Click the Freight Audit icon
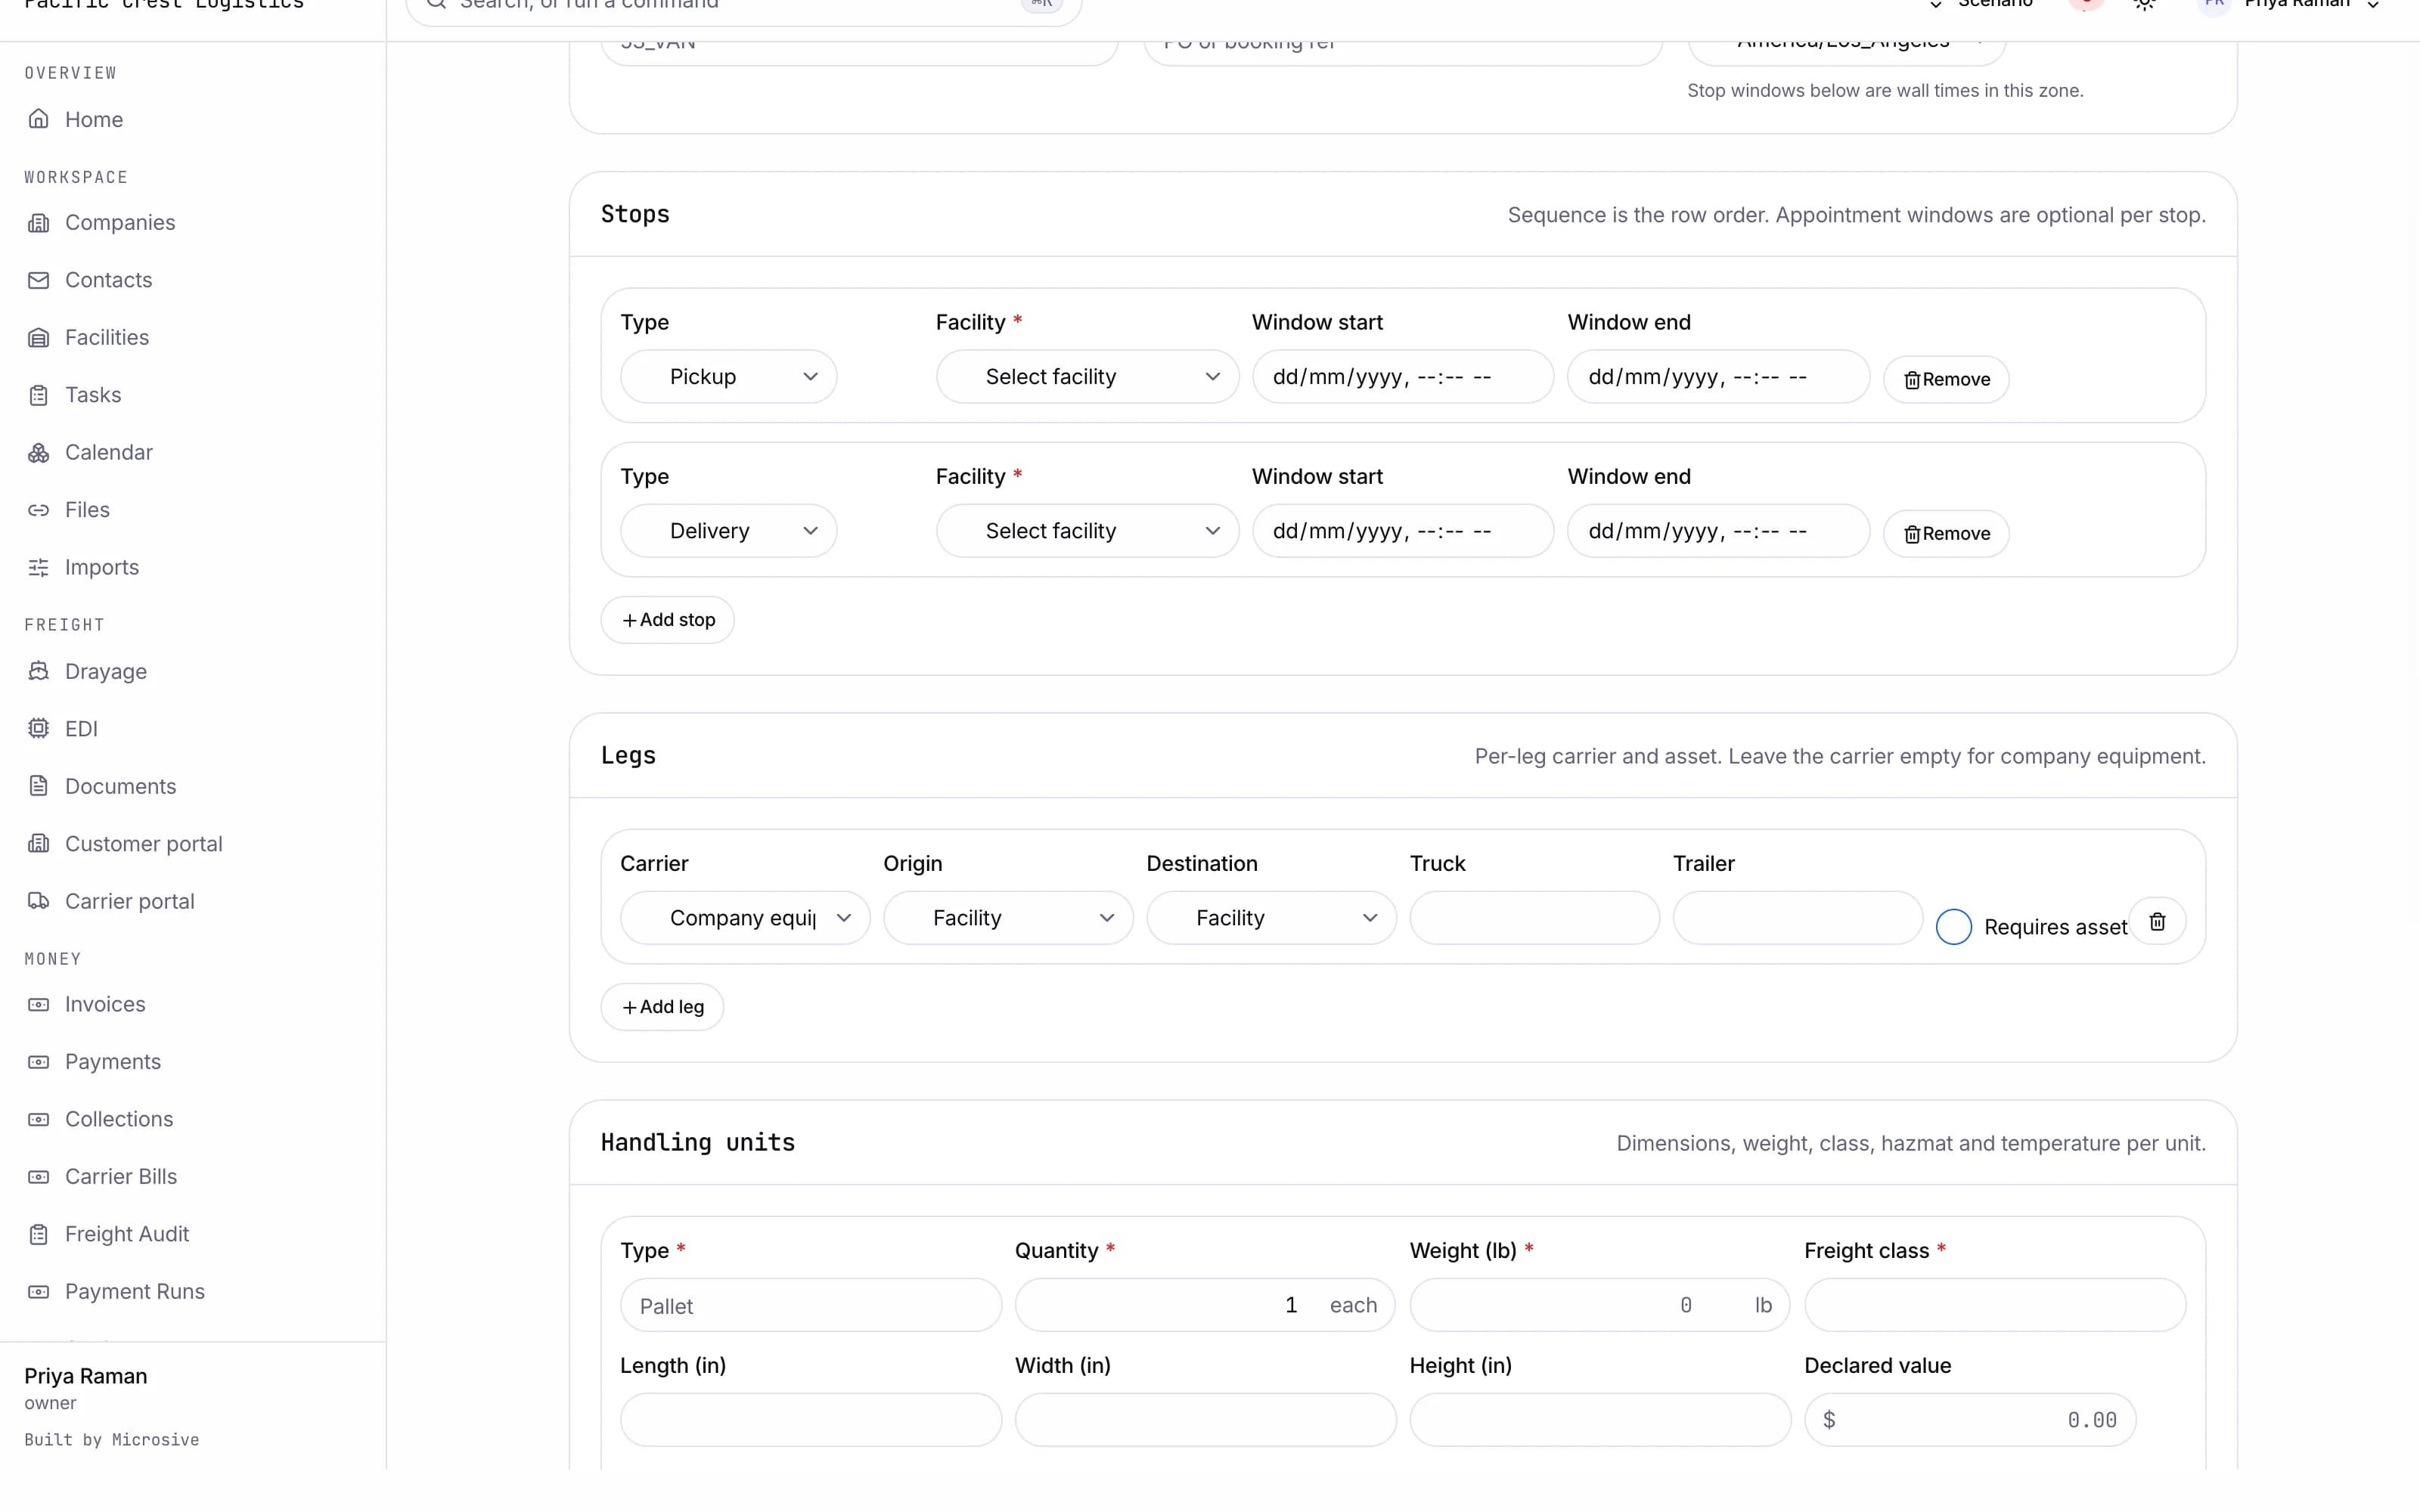The width and height of the screenshot is (2420, 1512). coord(38,1234)
